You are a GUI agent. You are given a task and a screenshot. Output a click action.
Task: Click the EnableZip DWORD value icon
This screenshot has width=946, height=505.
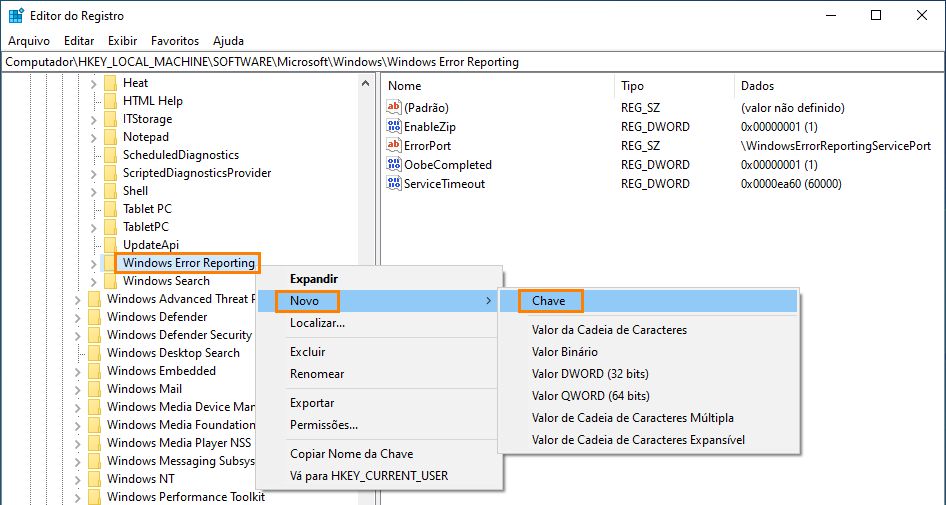(x=393, y=127)
